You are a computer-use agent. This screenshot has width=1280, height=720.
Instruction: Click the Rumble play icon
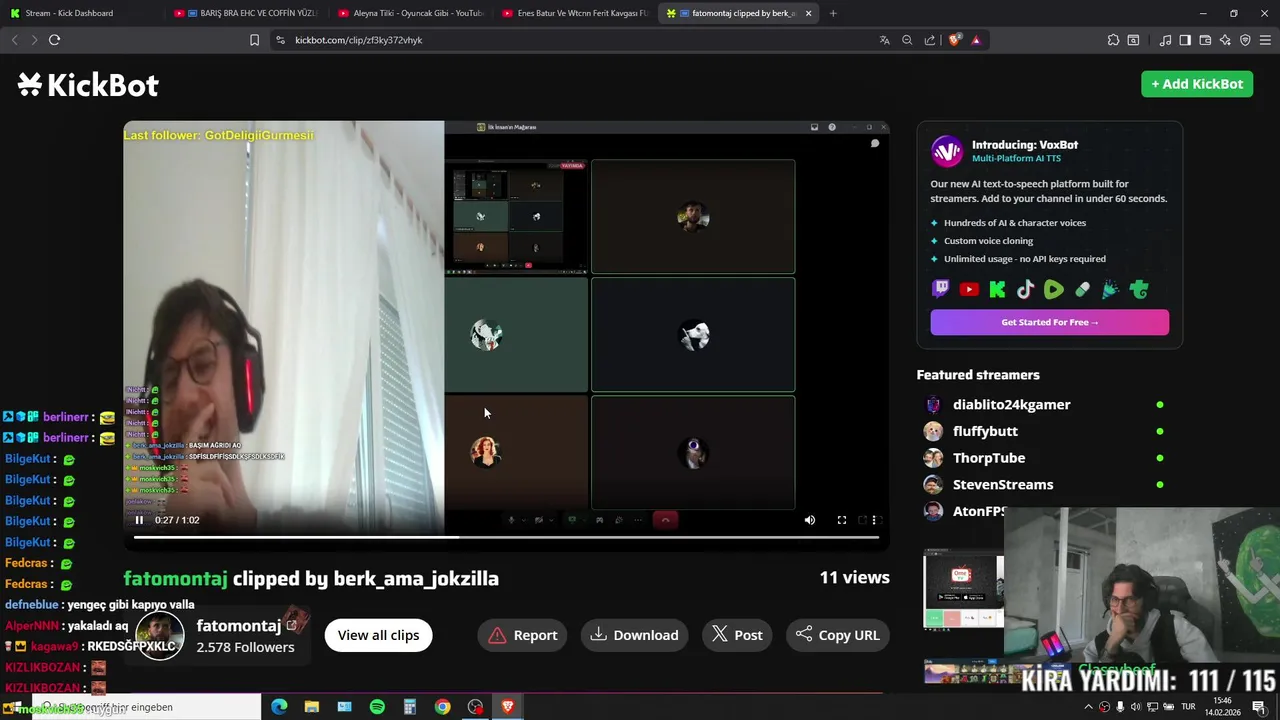tap(1053, 290)
